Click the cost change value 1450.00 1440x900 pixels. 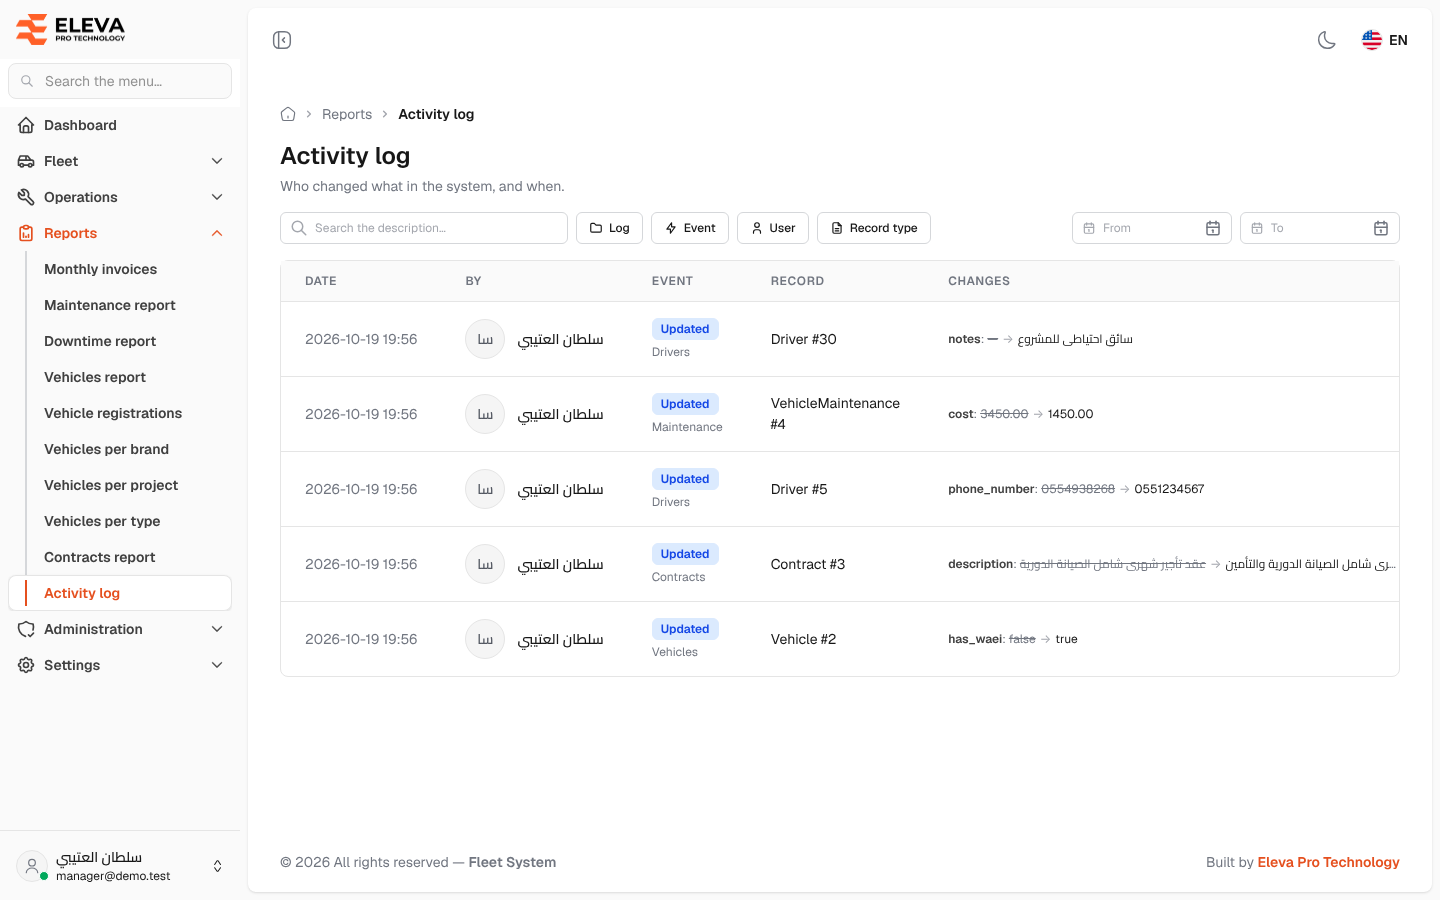(x=1070, y=414)
